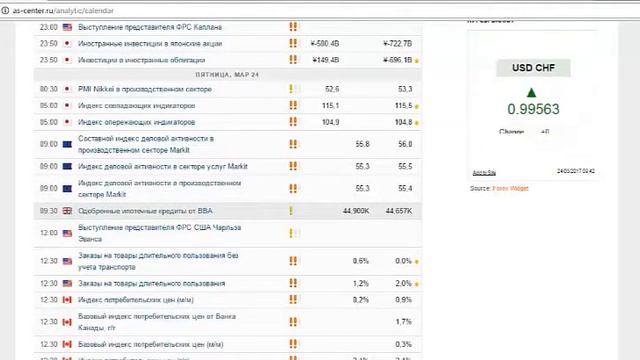Click importance marker for ФРС Каплана row
The image size is (640, 360).
click(x=293, y=27)
